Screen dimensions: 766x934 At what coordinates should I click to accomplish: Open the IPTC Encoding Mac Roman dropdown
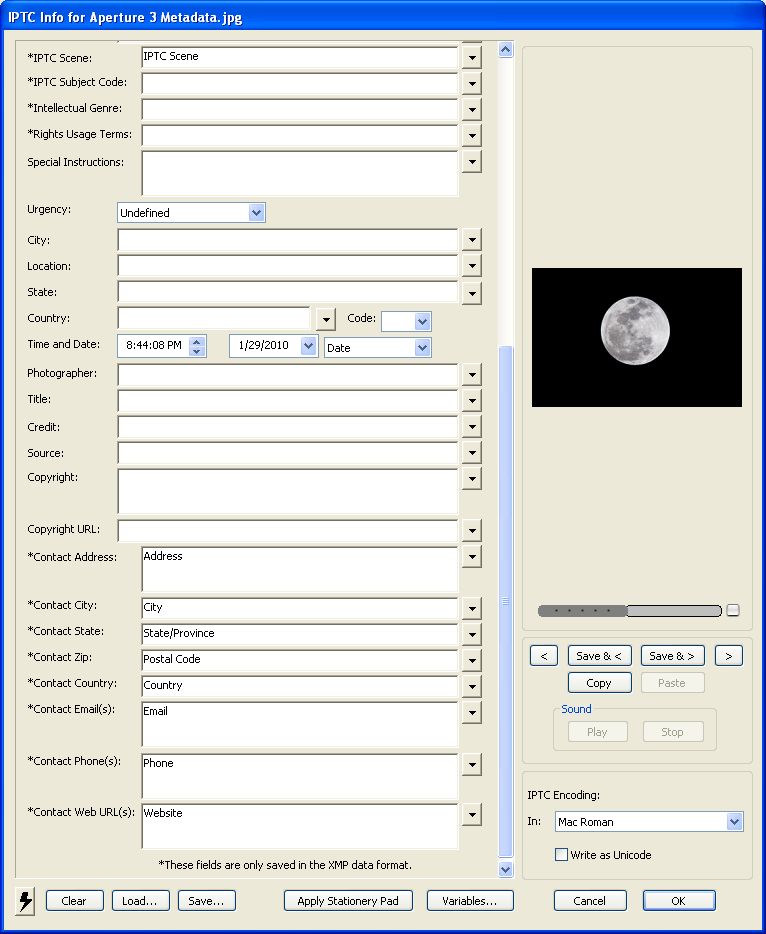click(x=734, y=822)
